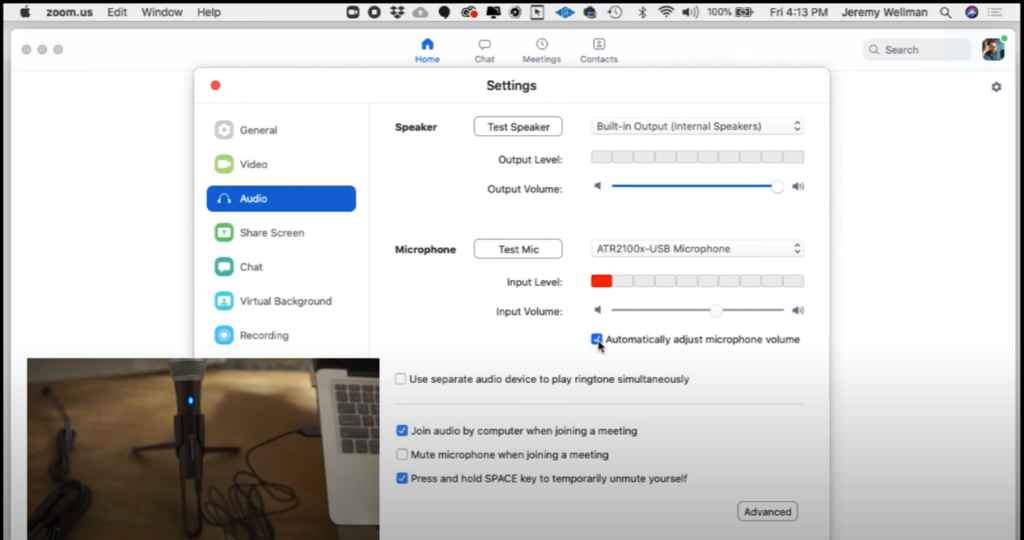The width and height of the screenshot is (1024, 540).
Task: Click the Wi-Fi menu bar icon
Action: click(666, 12)
